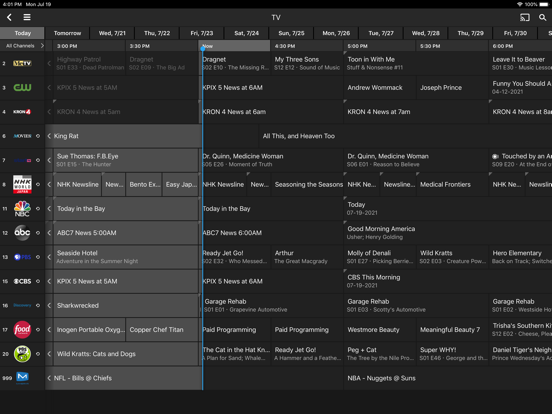Tap the 6:00 PM time header
The image size is (552, 414).
[x=520, y=46]
